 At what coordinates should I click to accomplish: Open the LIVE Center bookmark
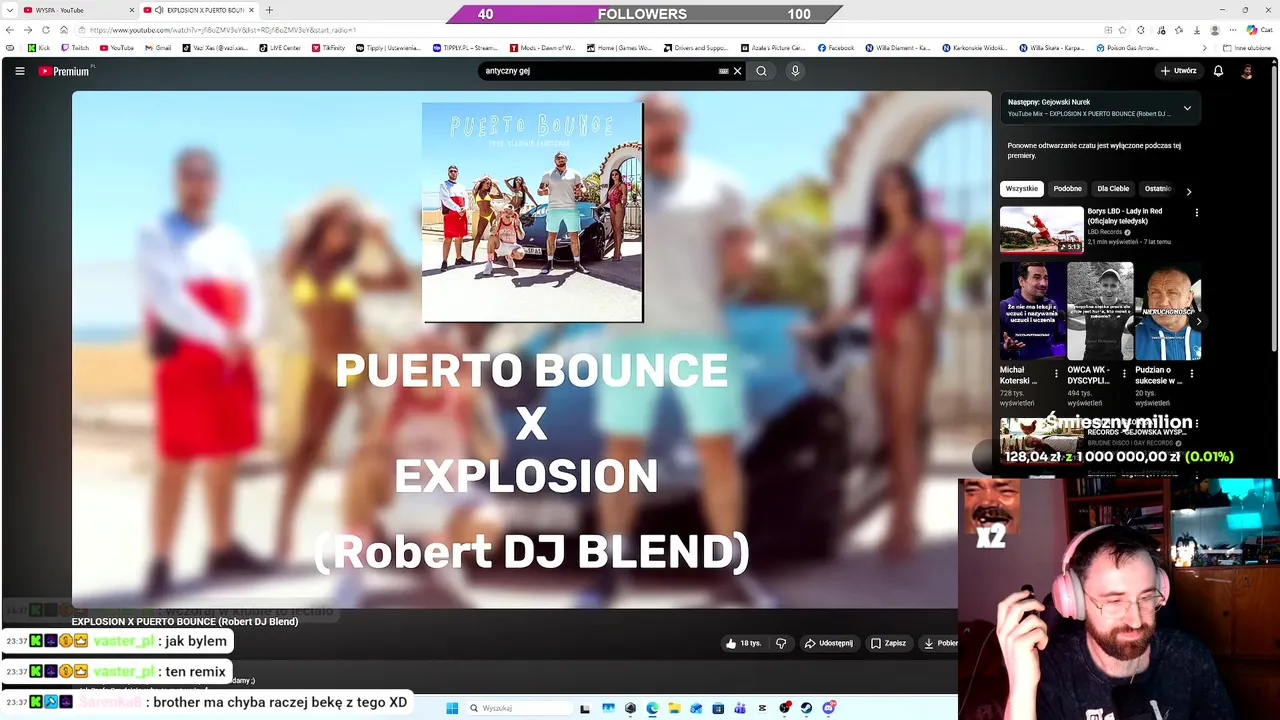click(280, 48)
